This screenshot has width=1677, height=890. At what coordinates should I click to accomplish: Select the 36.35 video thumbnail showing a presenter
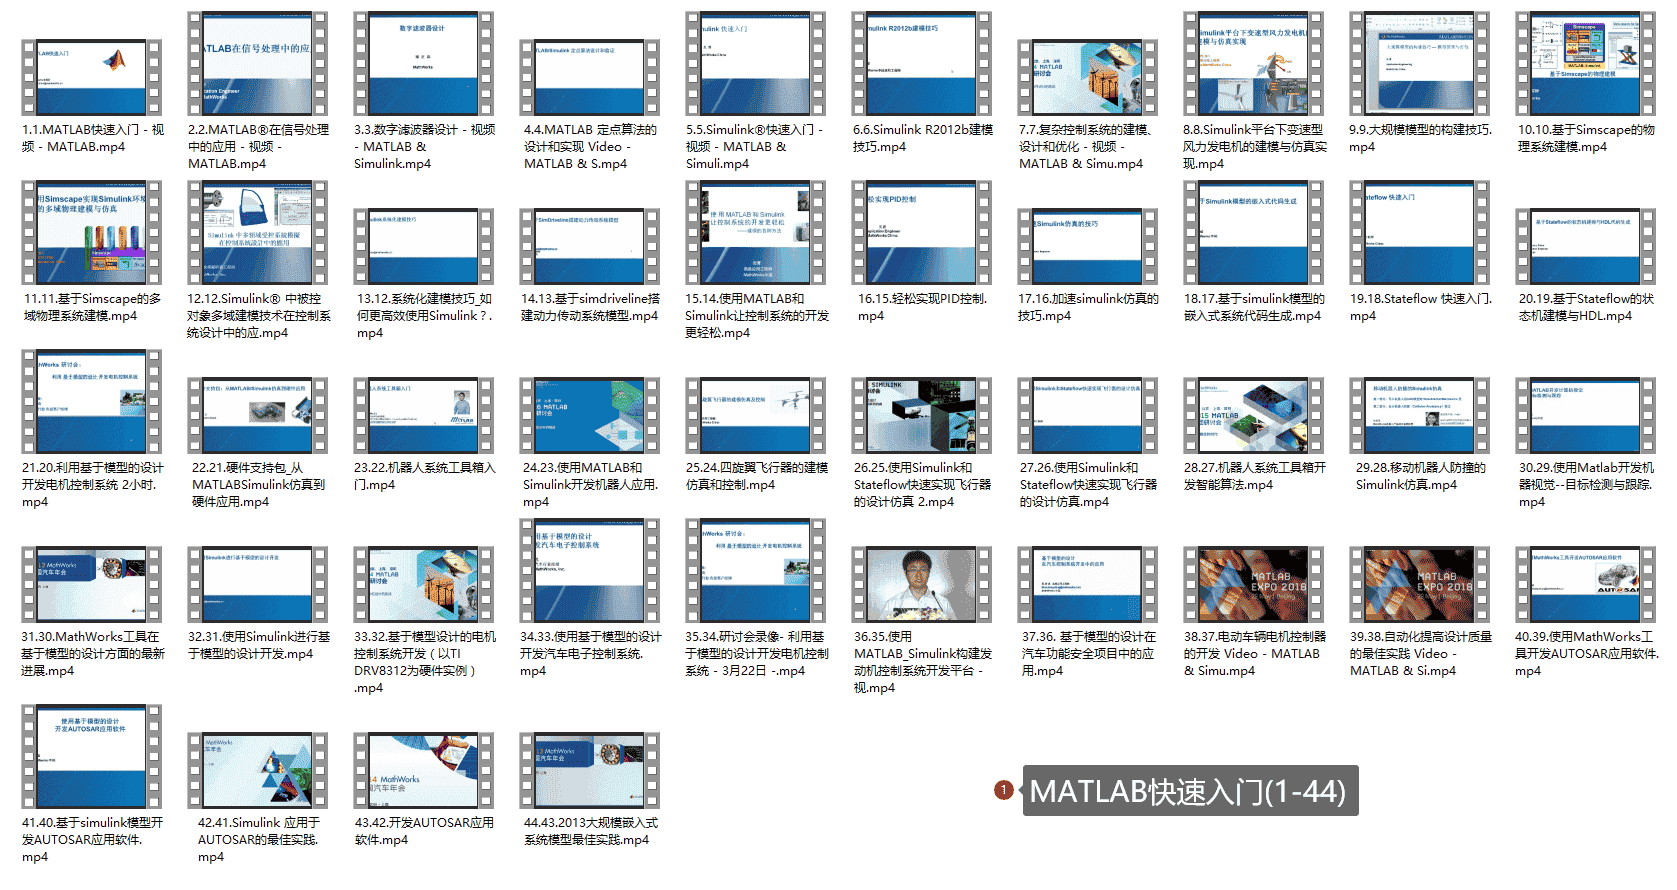point(921,584)
